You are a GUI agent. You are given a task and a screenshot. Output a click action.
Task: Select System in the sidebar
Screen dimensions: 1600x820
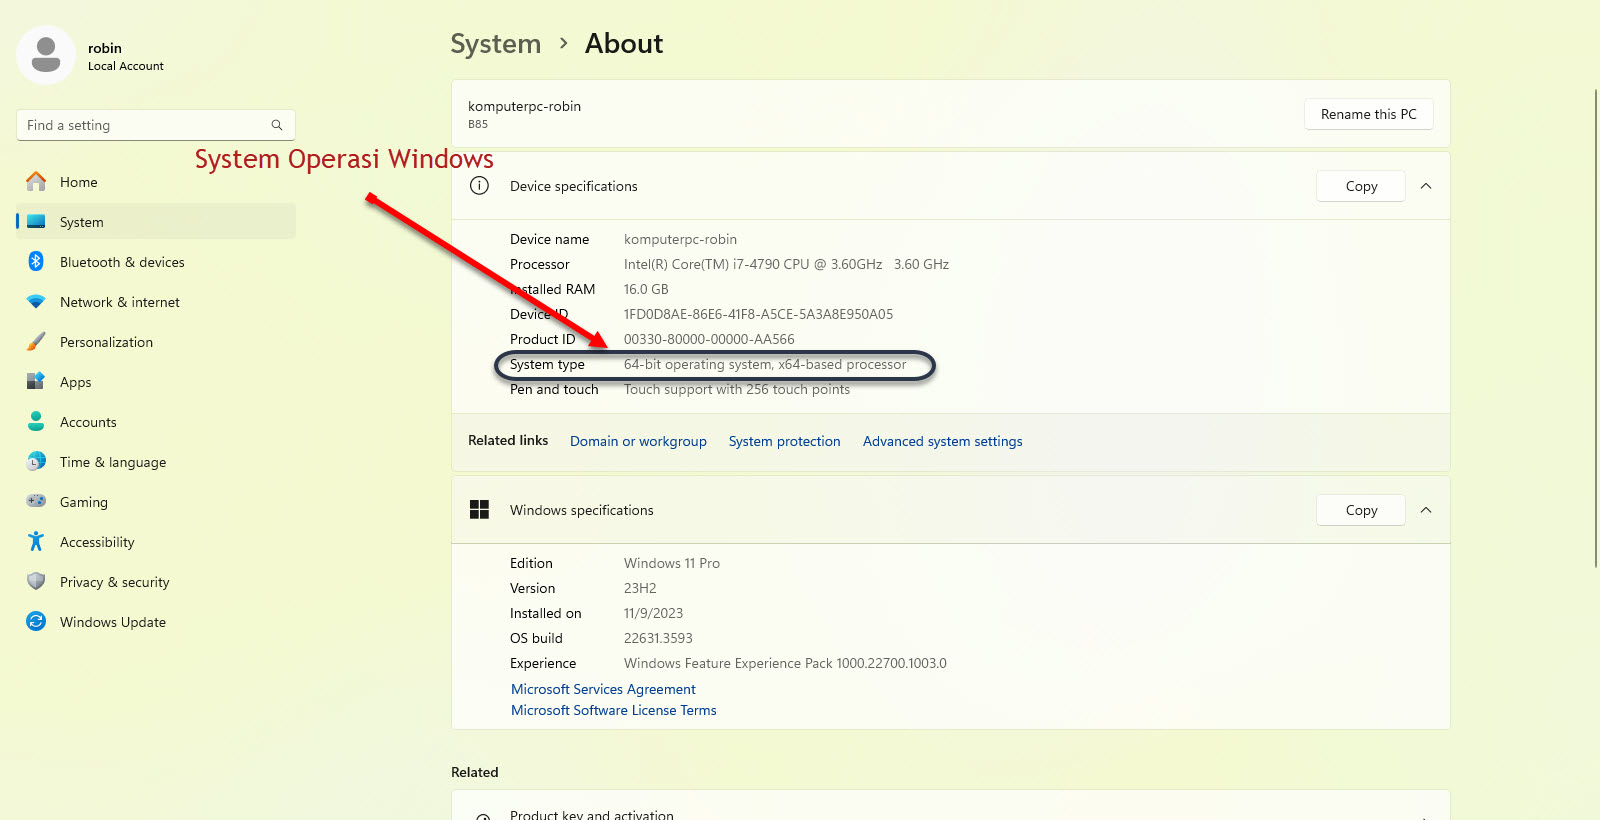tap(156, 222)
